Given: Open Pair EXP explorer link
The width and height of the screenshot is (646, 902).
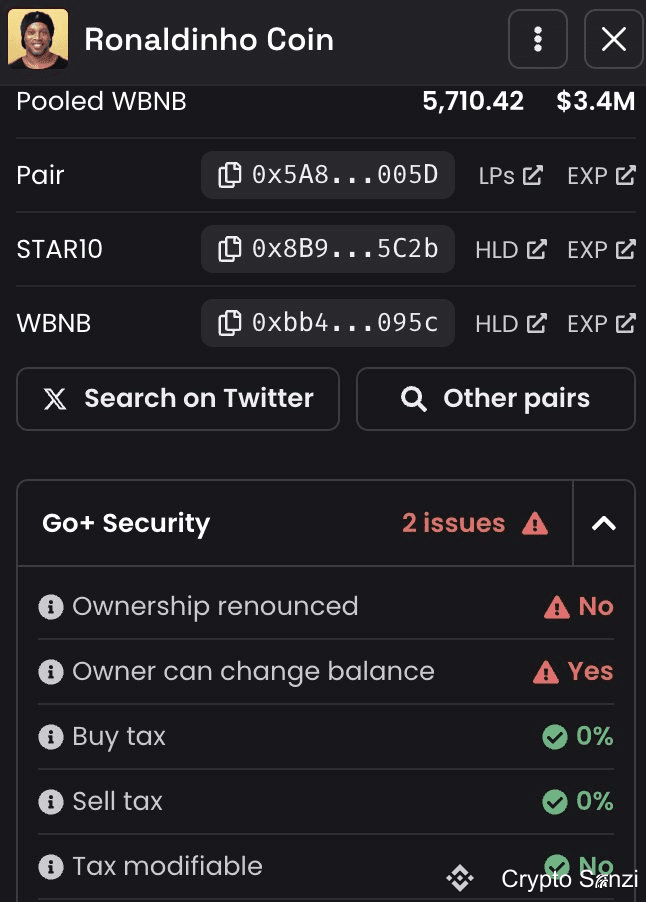Looking at the screenshot, I should click(601, 176).
